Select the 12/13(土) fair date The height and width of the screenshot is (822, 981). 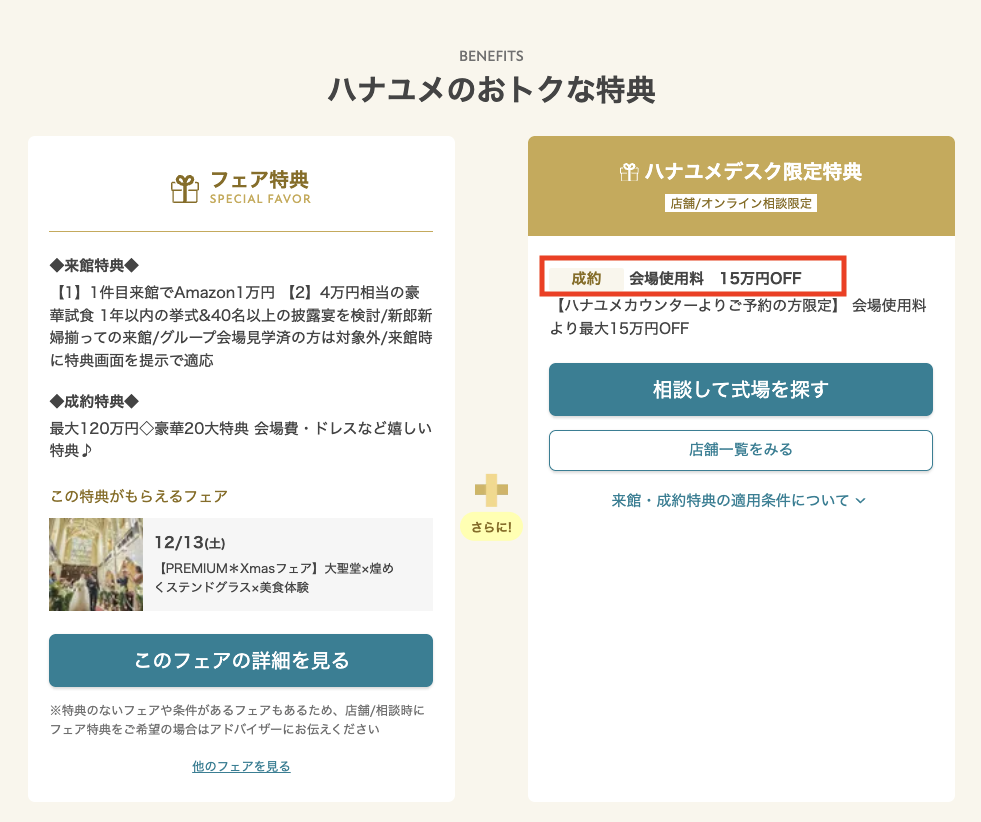pyautogui.click(x=190, y=543)
